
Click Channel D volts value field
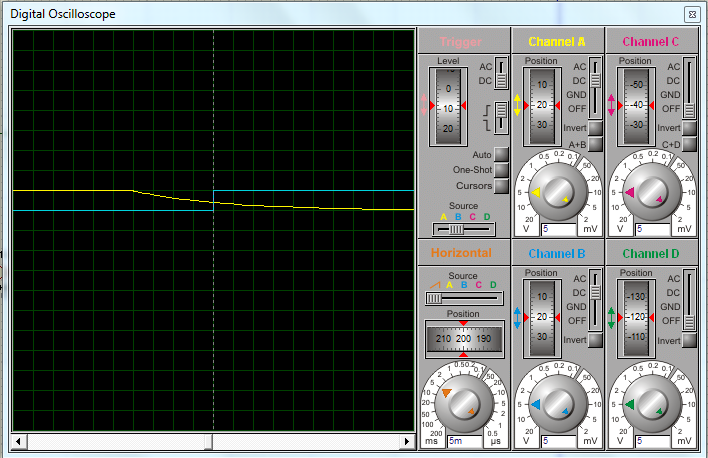(x=653, y=441)
